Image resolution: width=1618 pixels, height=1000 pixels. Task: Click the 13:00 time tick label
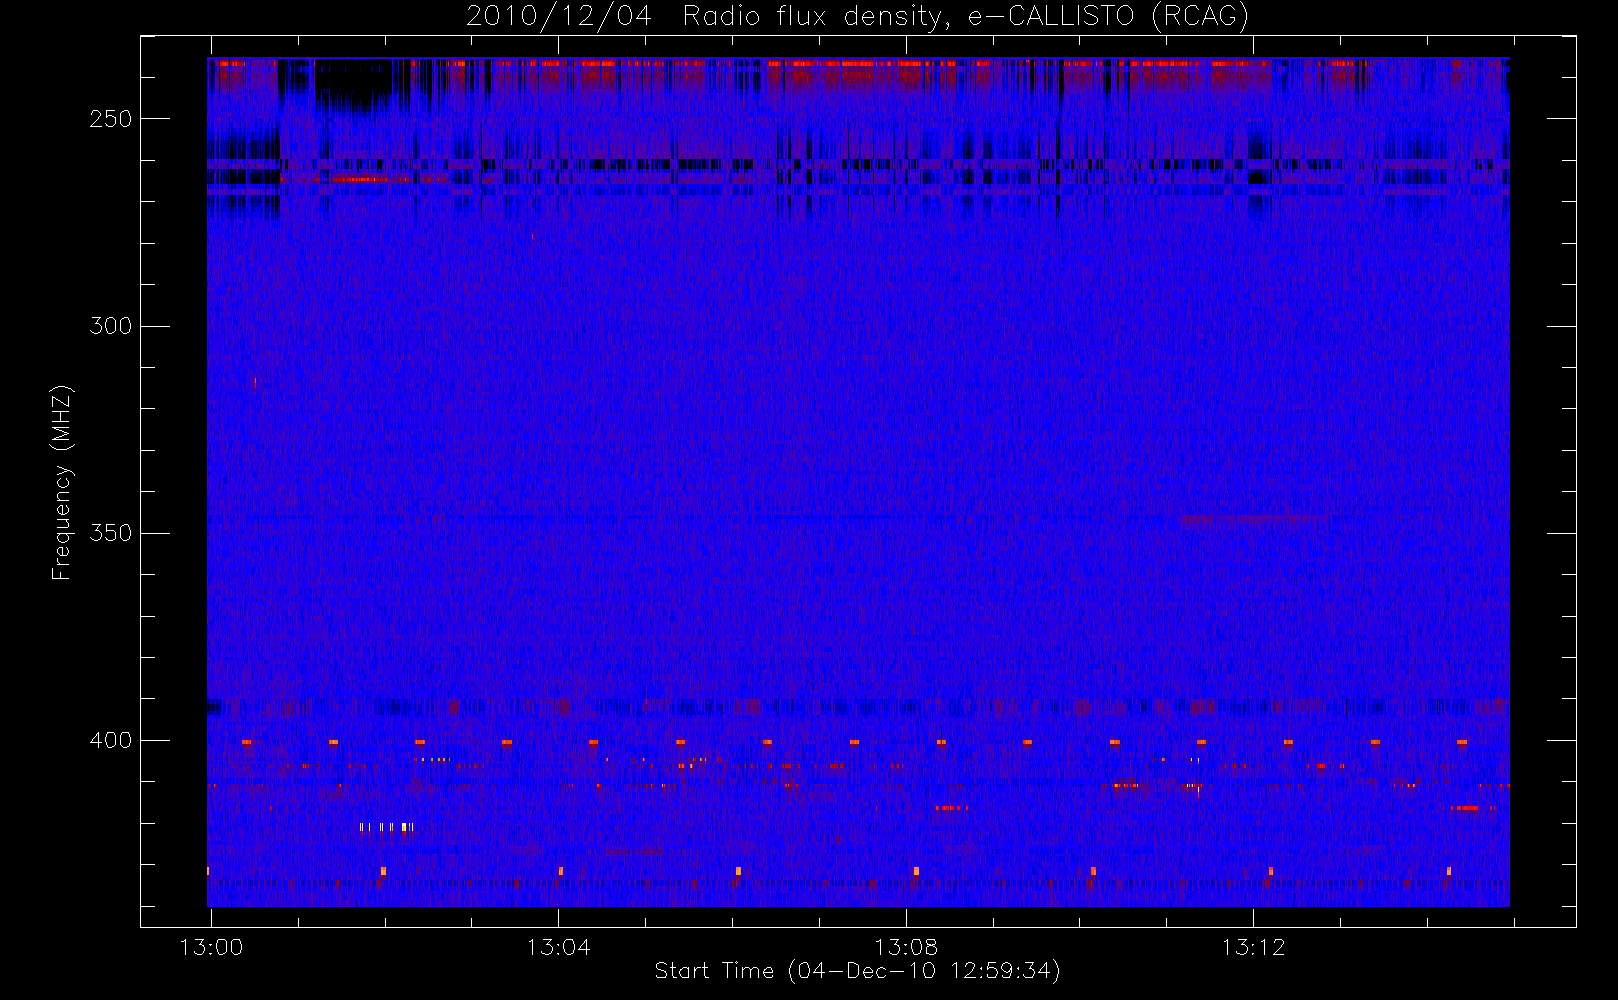(211, 947)
